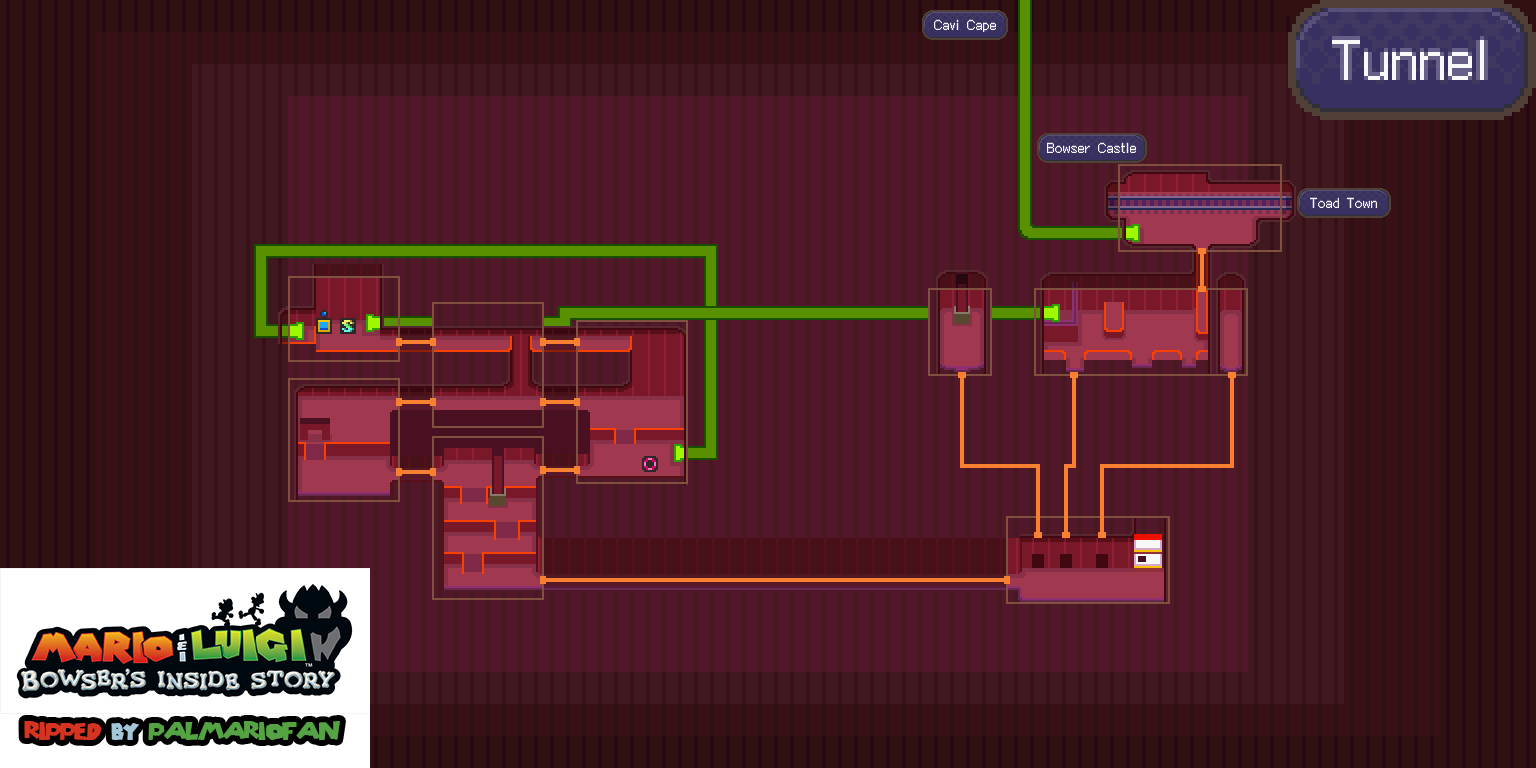Select the red and white block icon
This screenshot has width=1536, height=768.
coord(1148,551)
